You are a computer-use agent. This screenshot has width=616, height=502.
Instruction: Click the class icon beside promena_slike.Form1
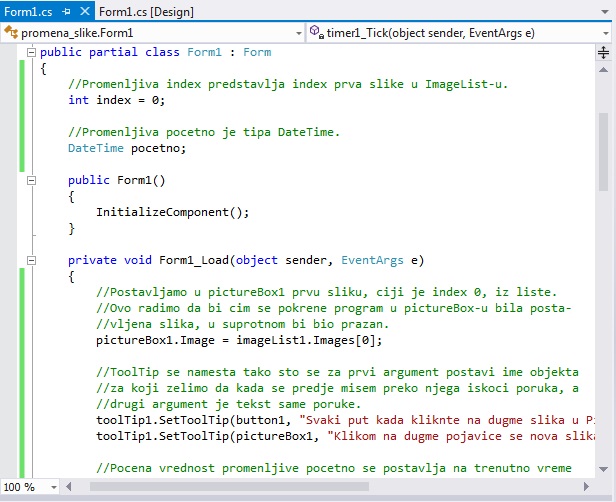(x=11, y=32)
